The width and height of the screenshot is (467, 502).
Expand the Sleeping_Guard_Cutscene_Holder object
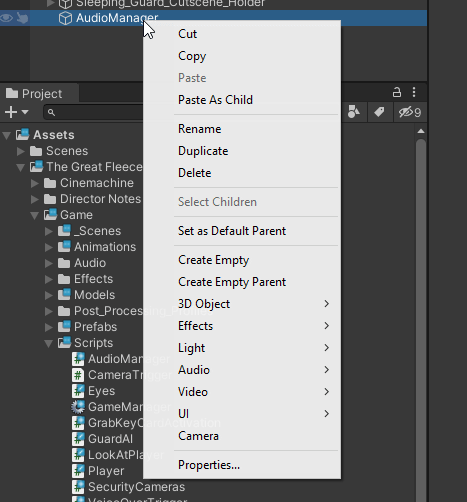[x=50, y=3]
